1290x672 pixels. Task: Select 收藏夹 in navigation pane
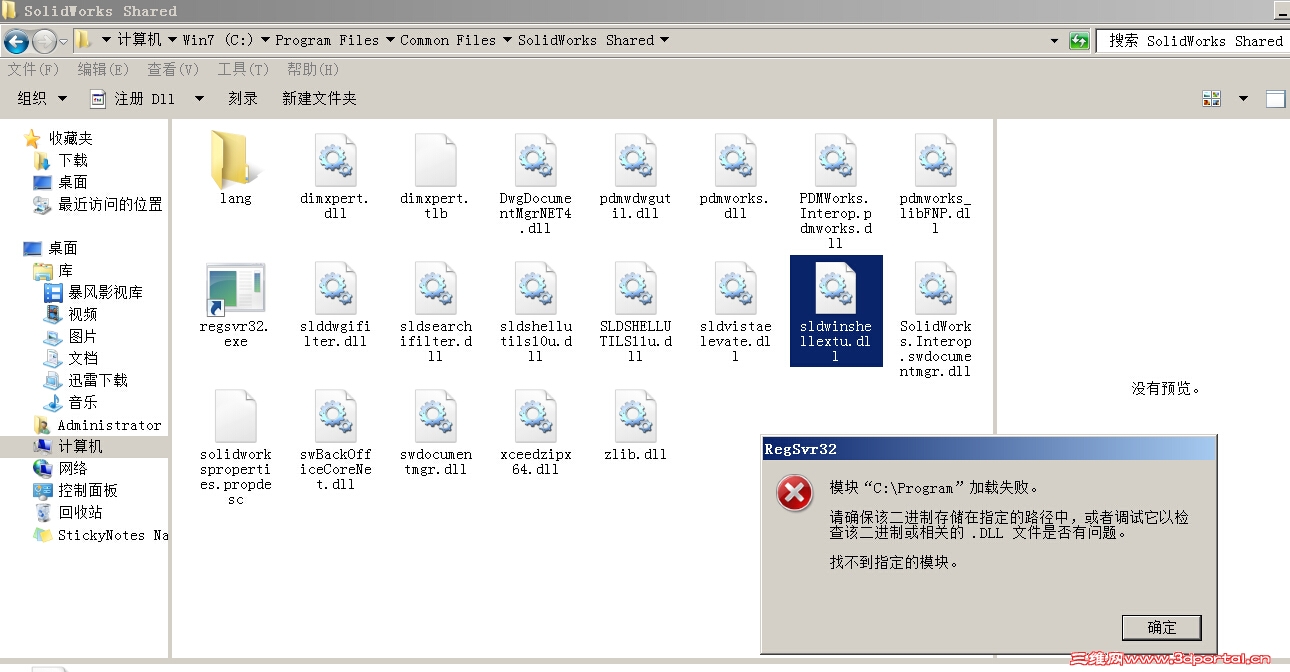tap(71, 138)
